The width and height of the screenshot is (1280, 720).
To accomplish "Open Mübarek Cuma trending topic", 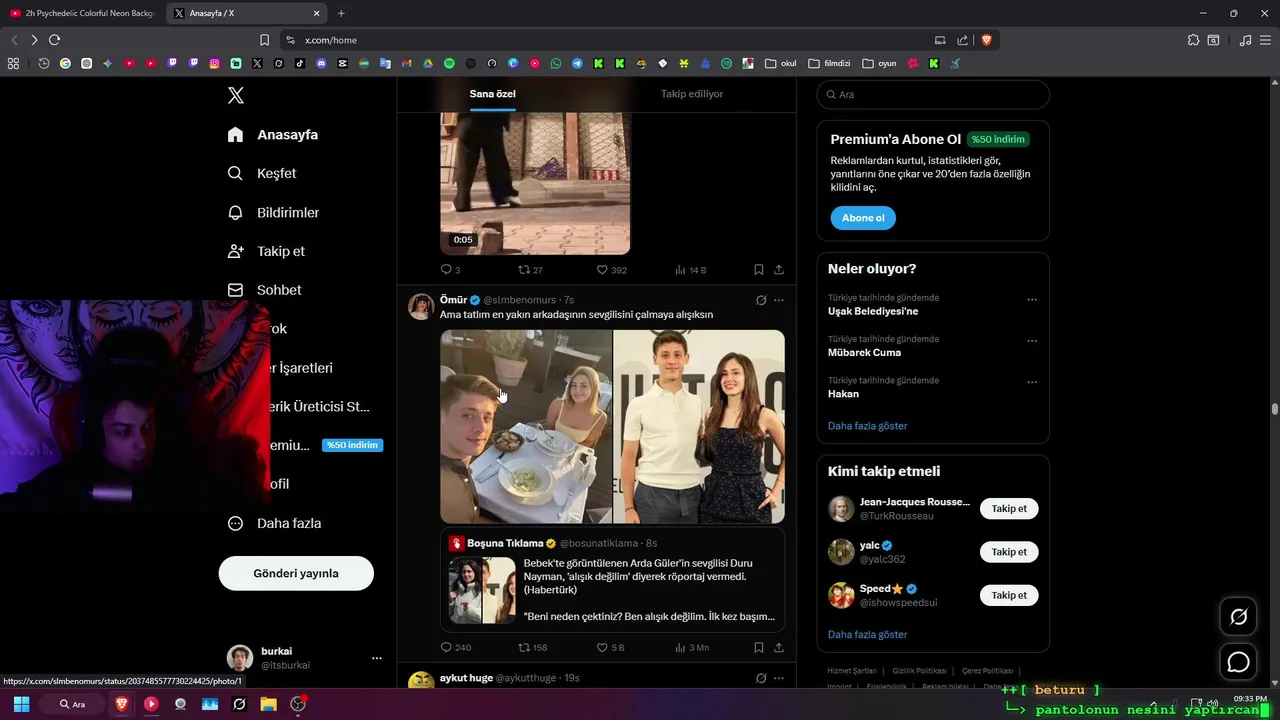I will tap(865, 352).
